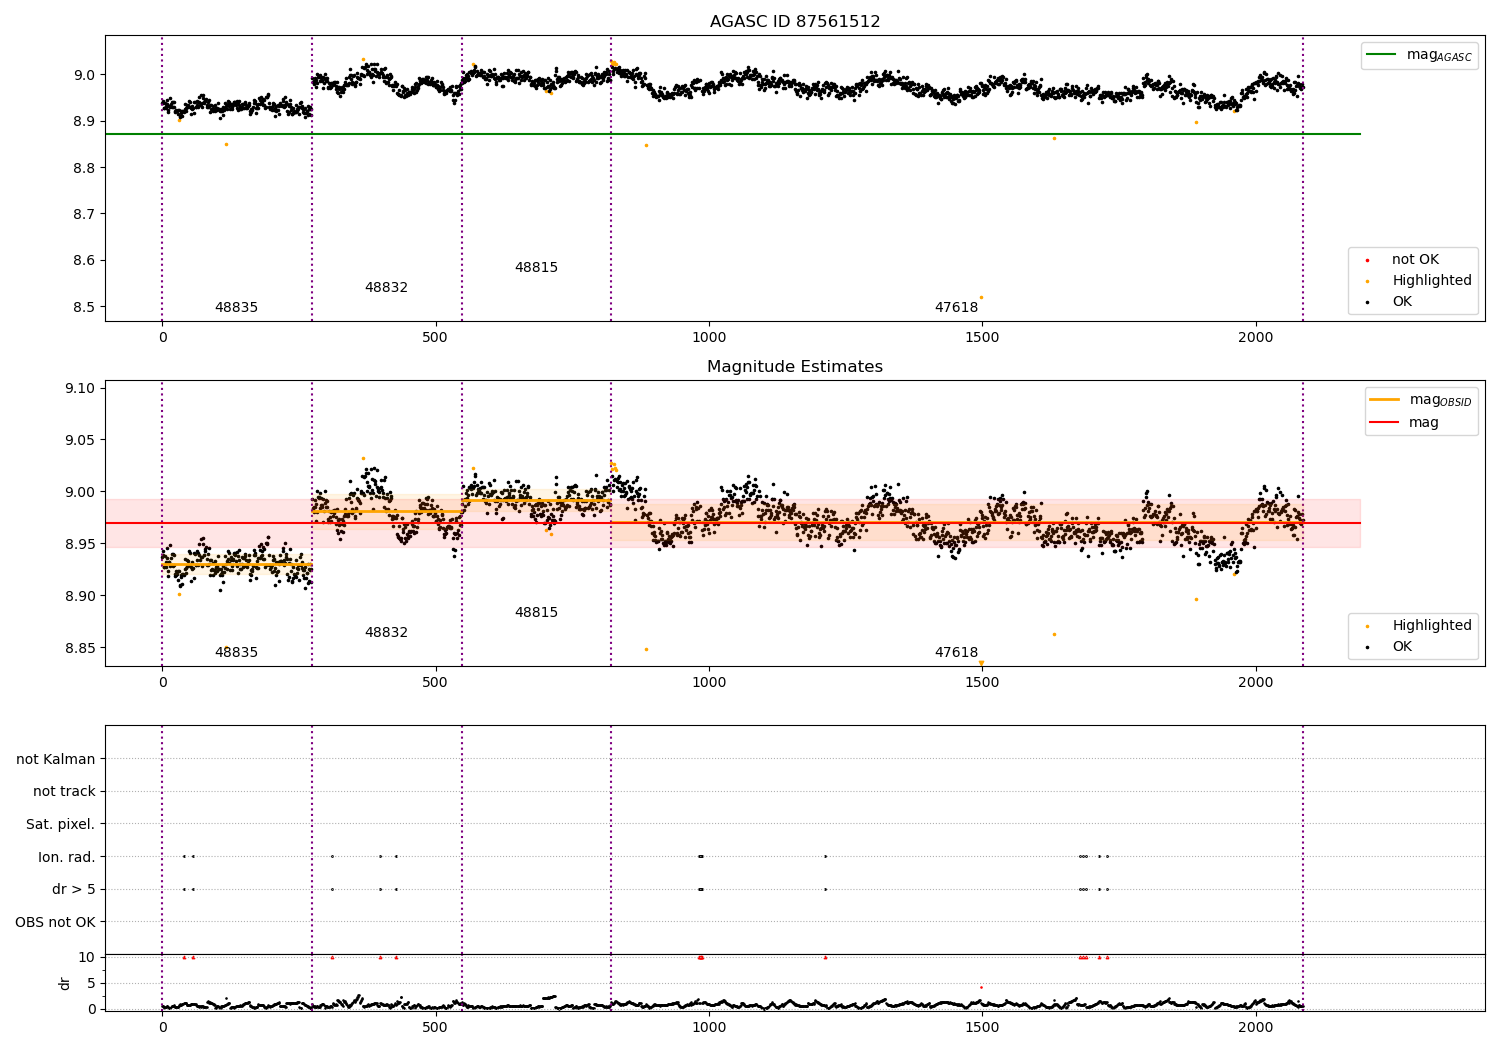Click obsid label 48815 in Magnitude Estimates plot
The width and height of the screenshot is (1500, 1050).
click(x=536, y=613)
